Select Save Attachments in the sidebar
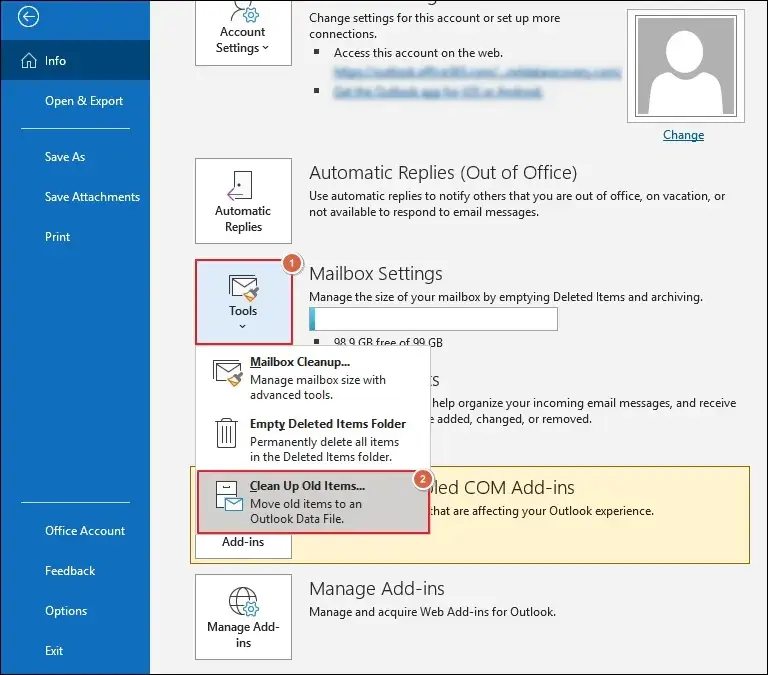Viewport: 768px width, 675px height. tap(92, 197)
